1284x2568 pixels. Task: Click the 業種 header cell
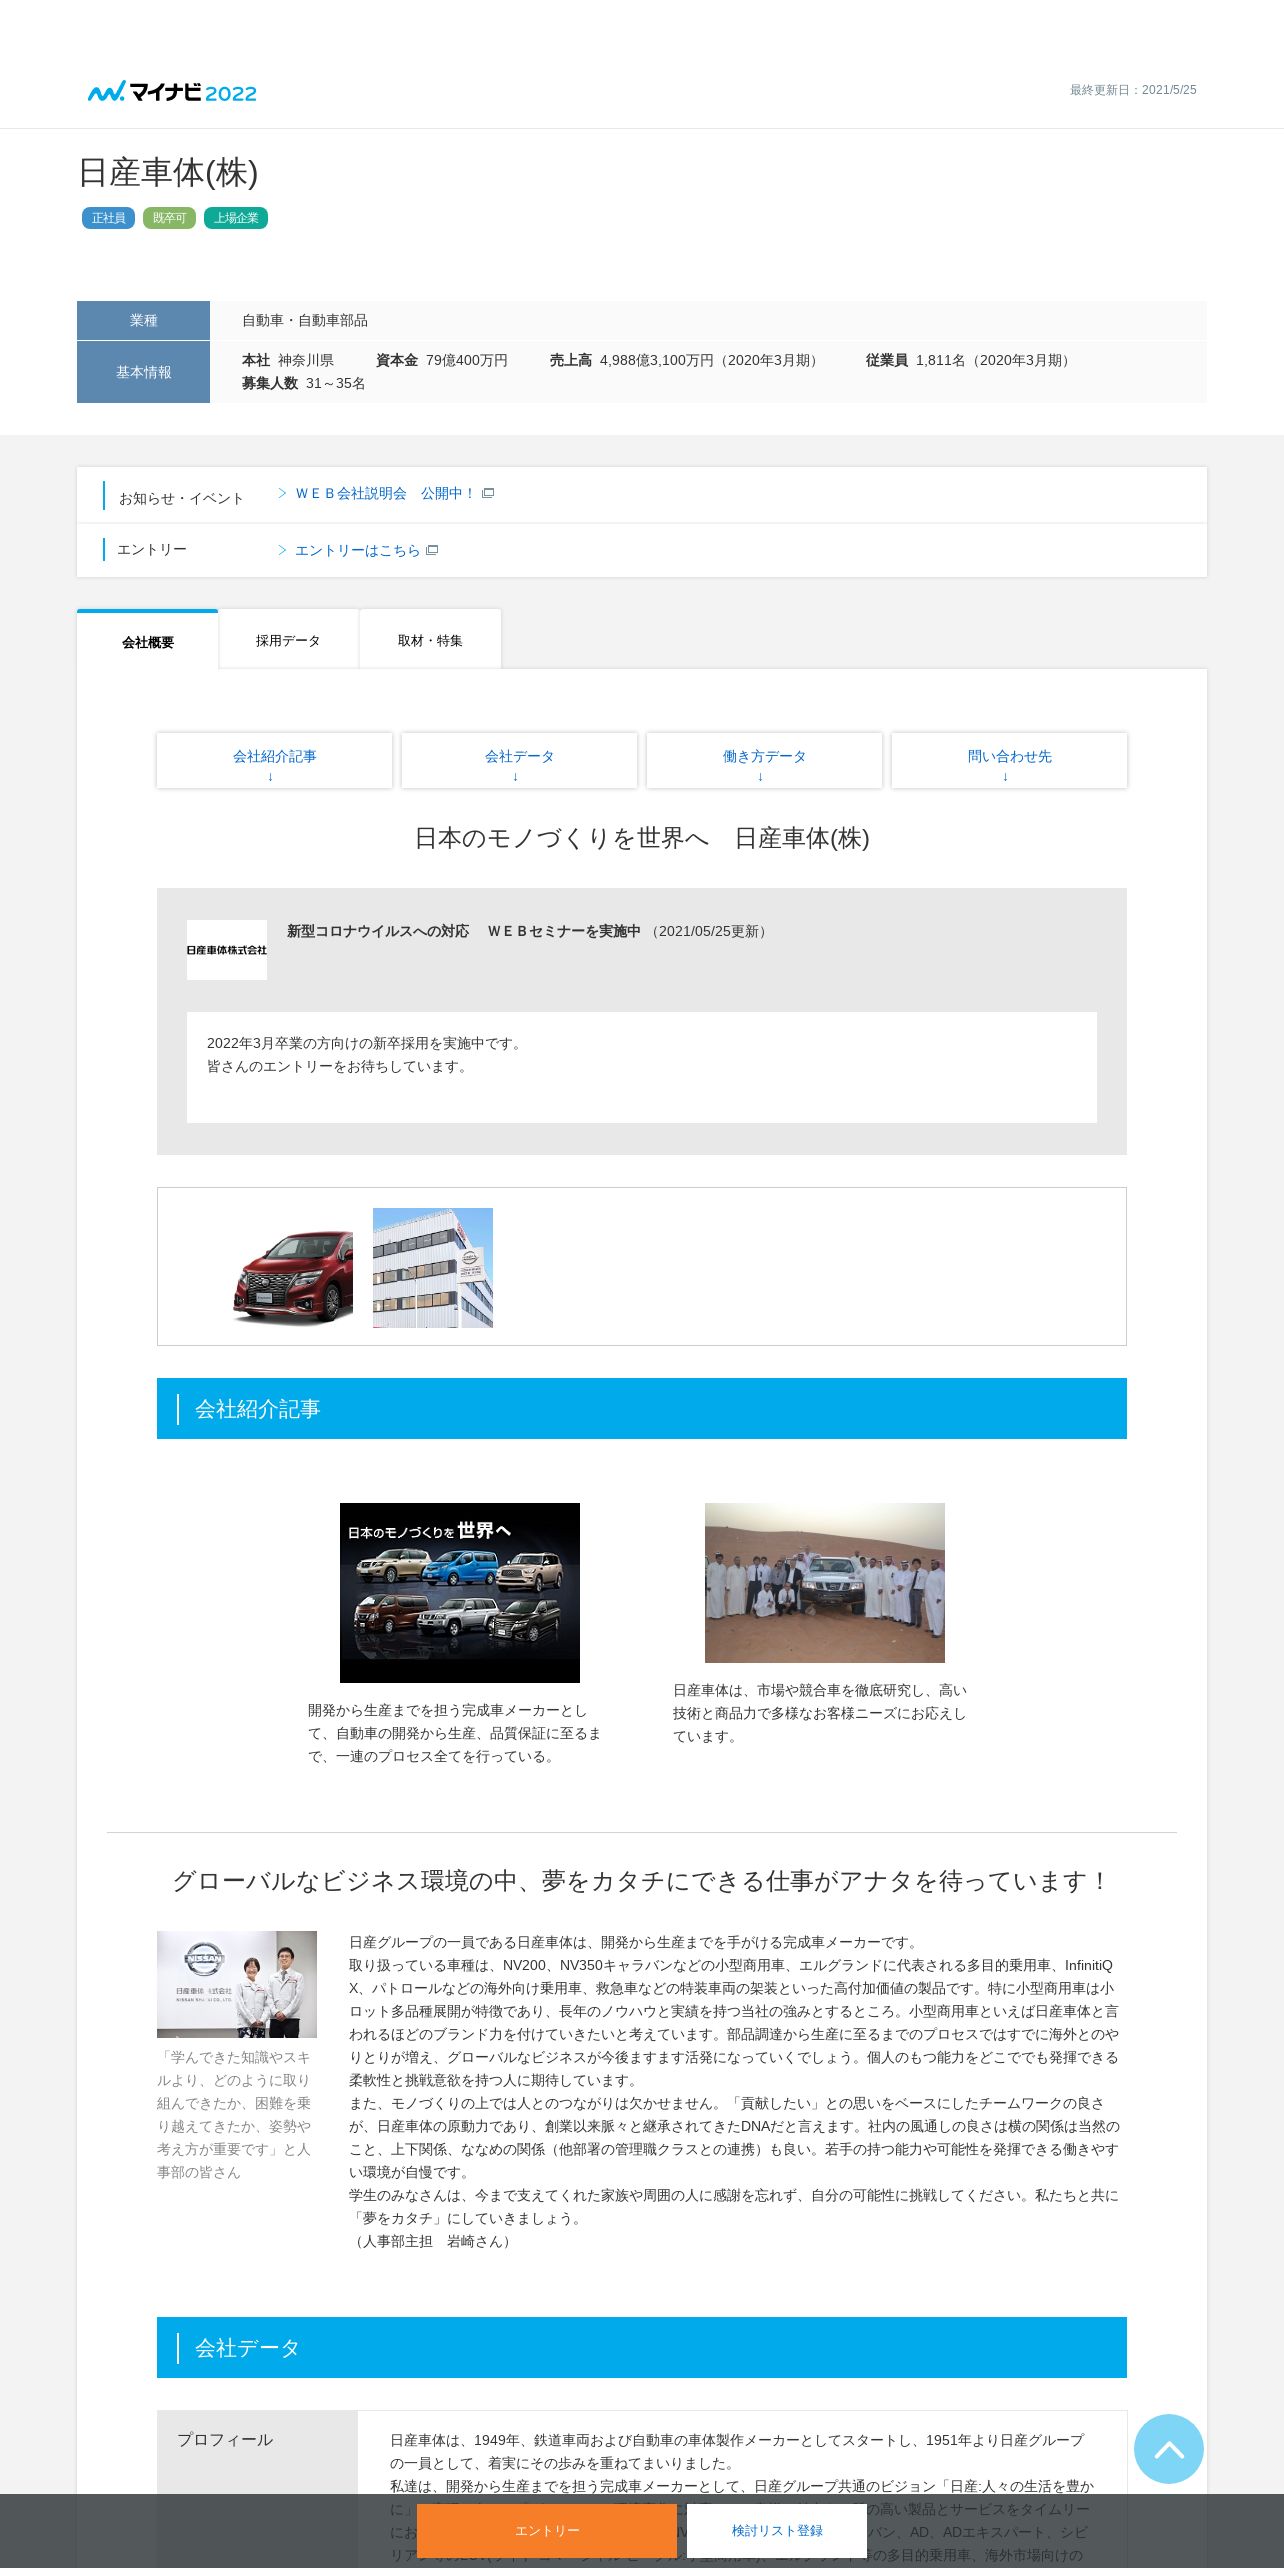click(143, 320)
